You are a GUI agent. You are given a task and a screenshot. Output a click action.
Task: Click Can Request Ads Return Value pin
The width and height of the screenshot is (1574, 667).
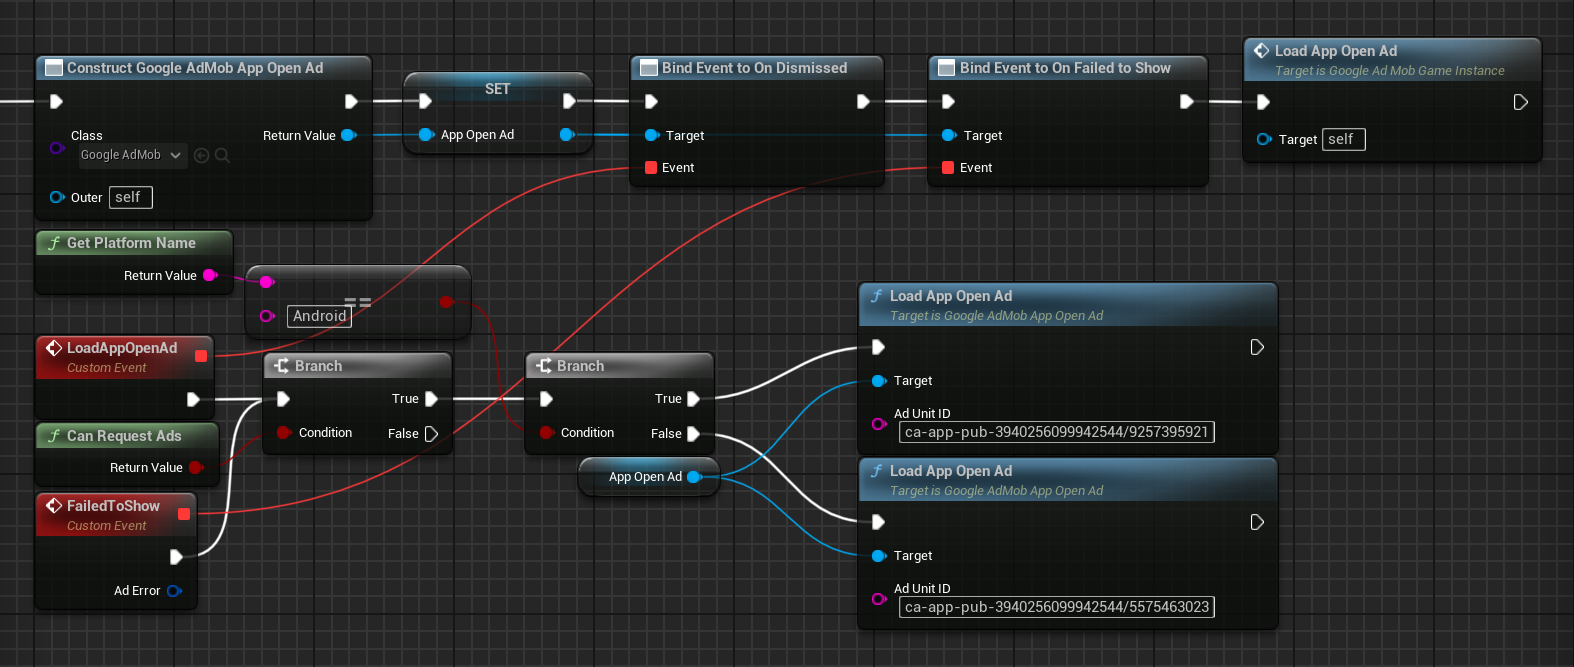(196, 468)
